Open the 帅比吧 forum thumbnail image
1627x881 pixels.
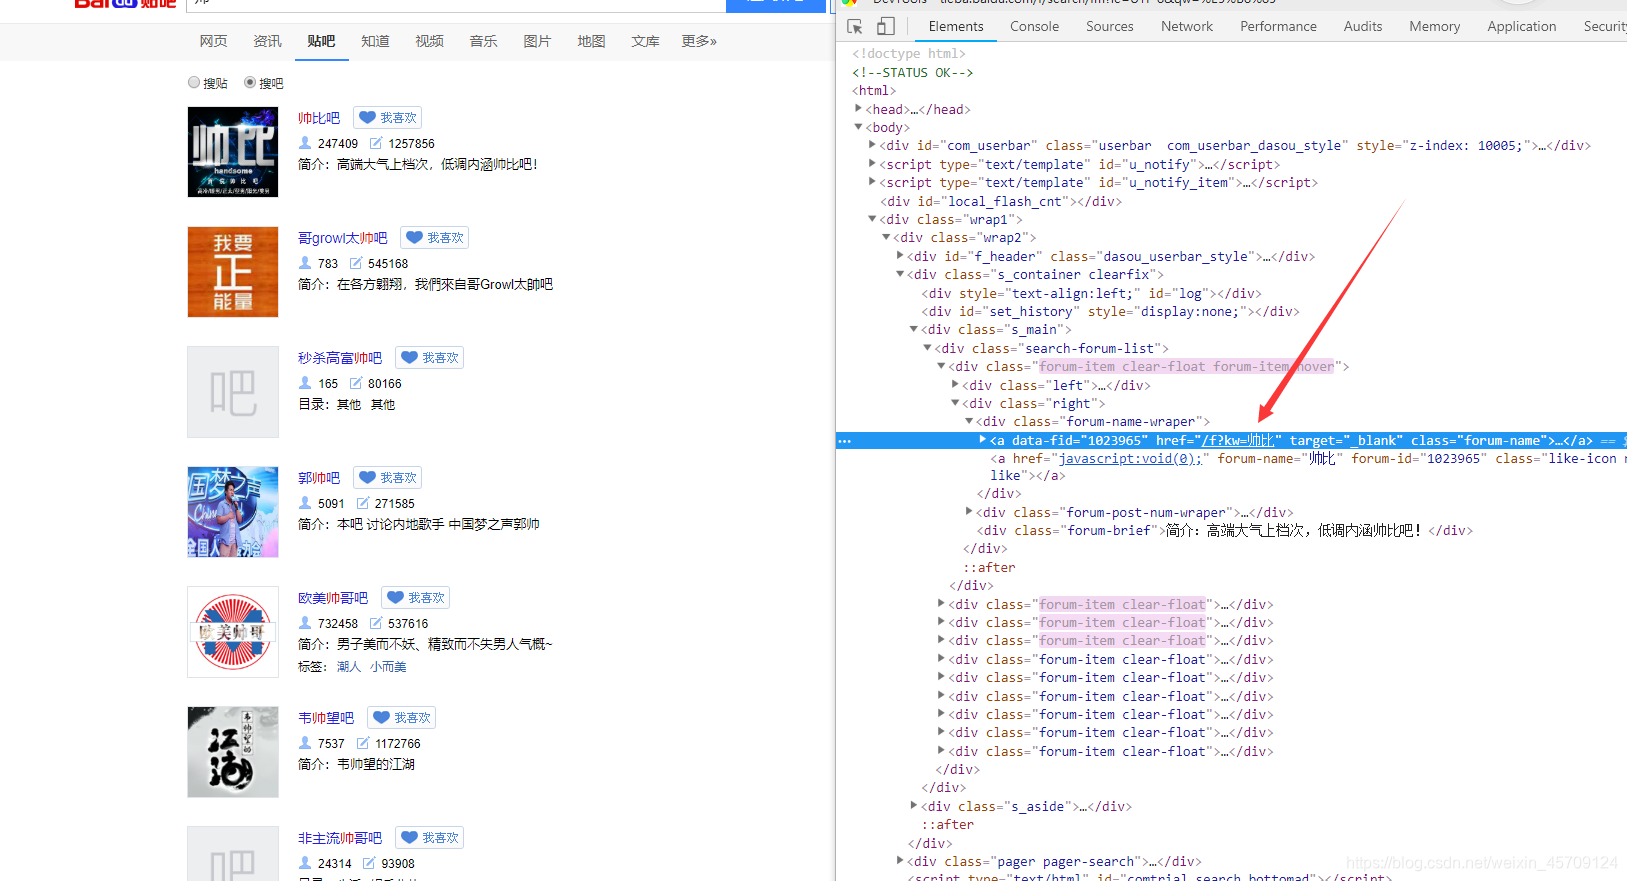(x=233, y=152)
